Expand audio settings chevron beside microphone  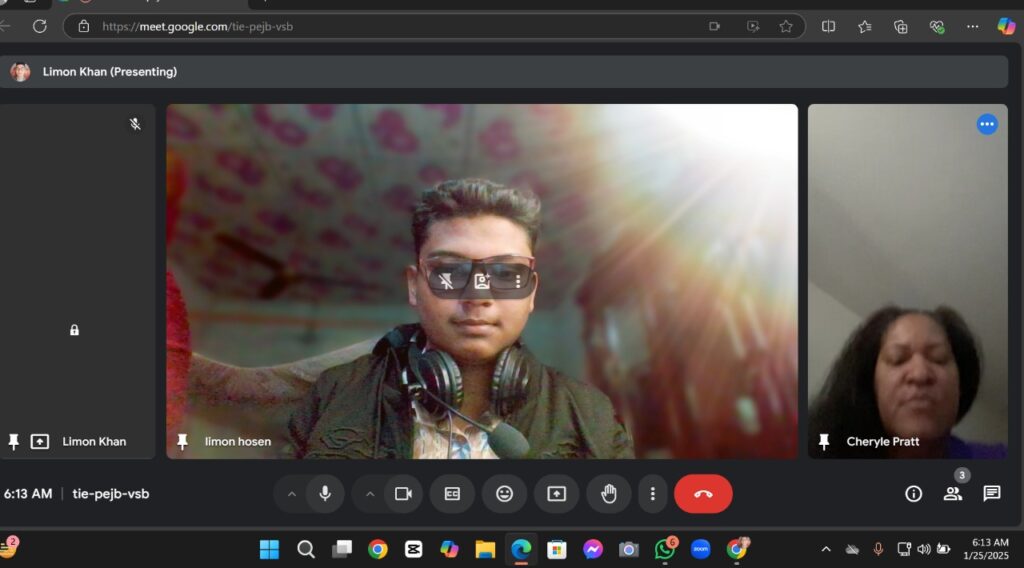292,494
